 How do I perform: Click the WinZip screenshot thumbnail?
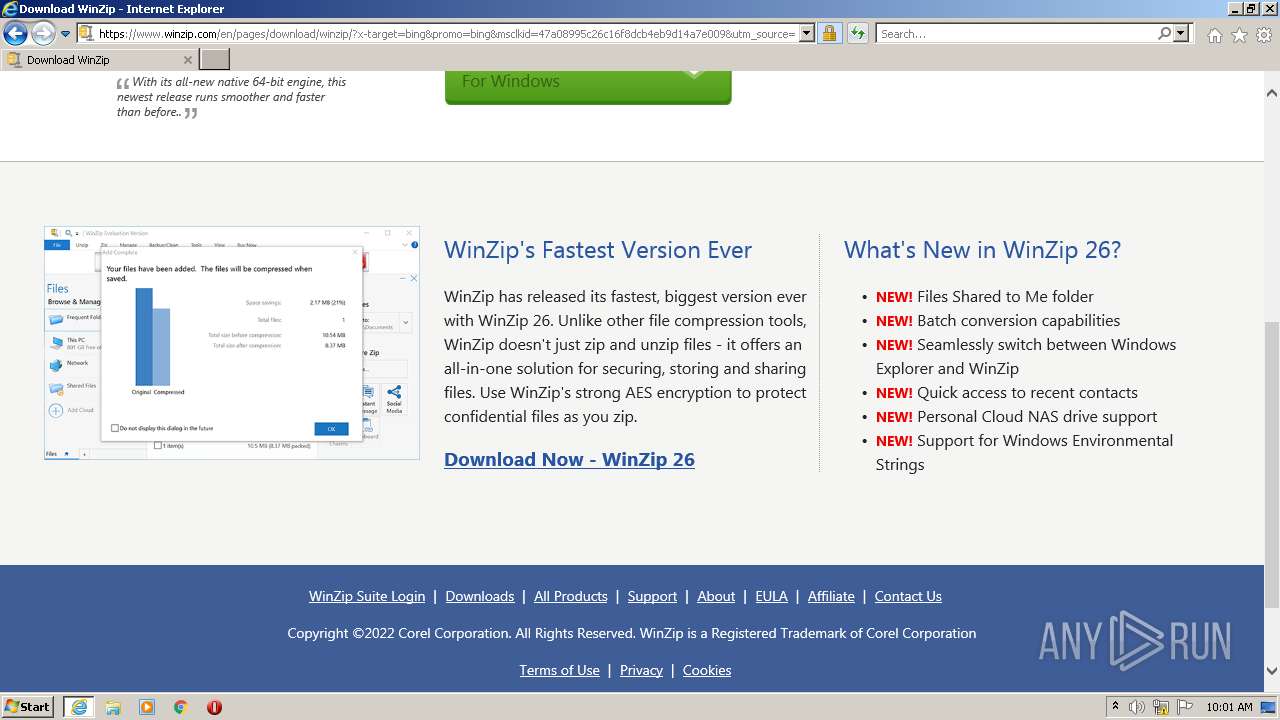[232, 343]
